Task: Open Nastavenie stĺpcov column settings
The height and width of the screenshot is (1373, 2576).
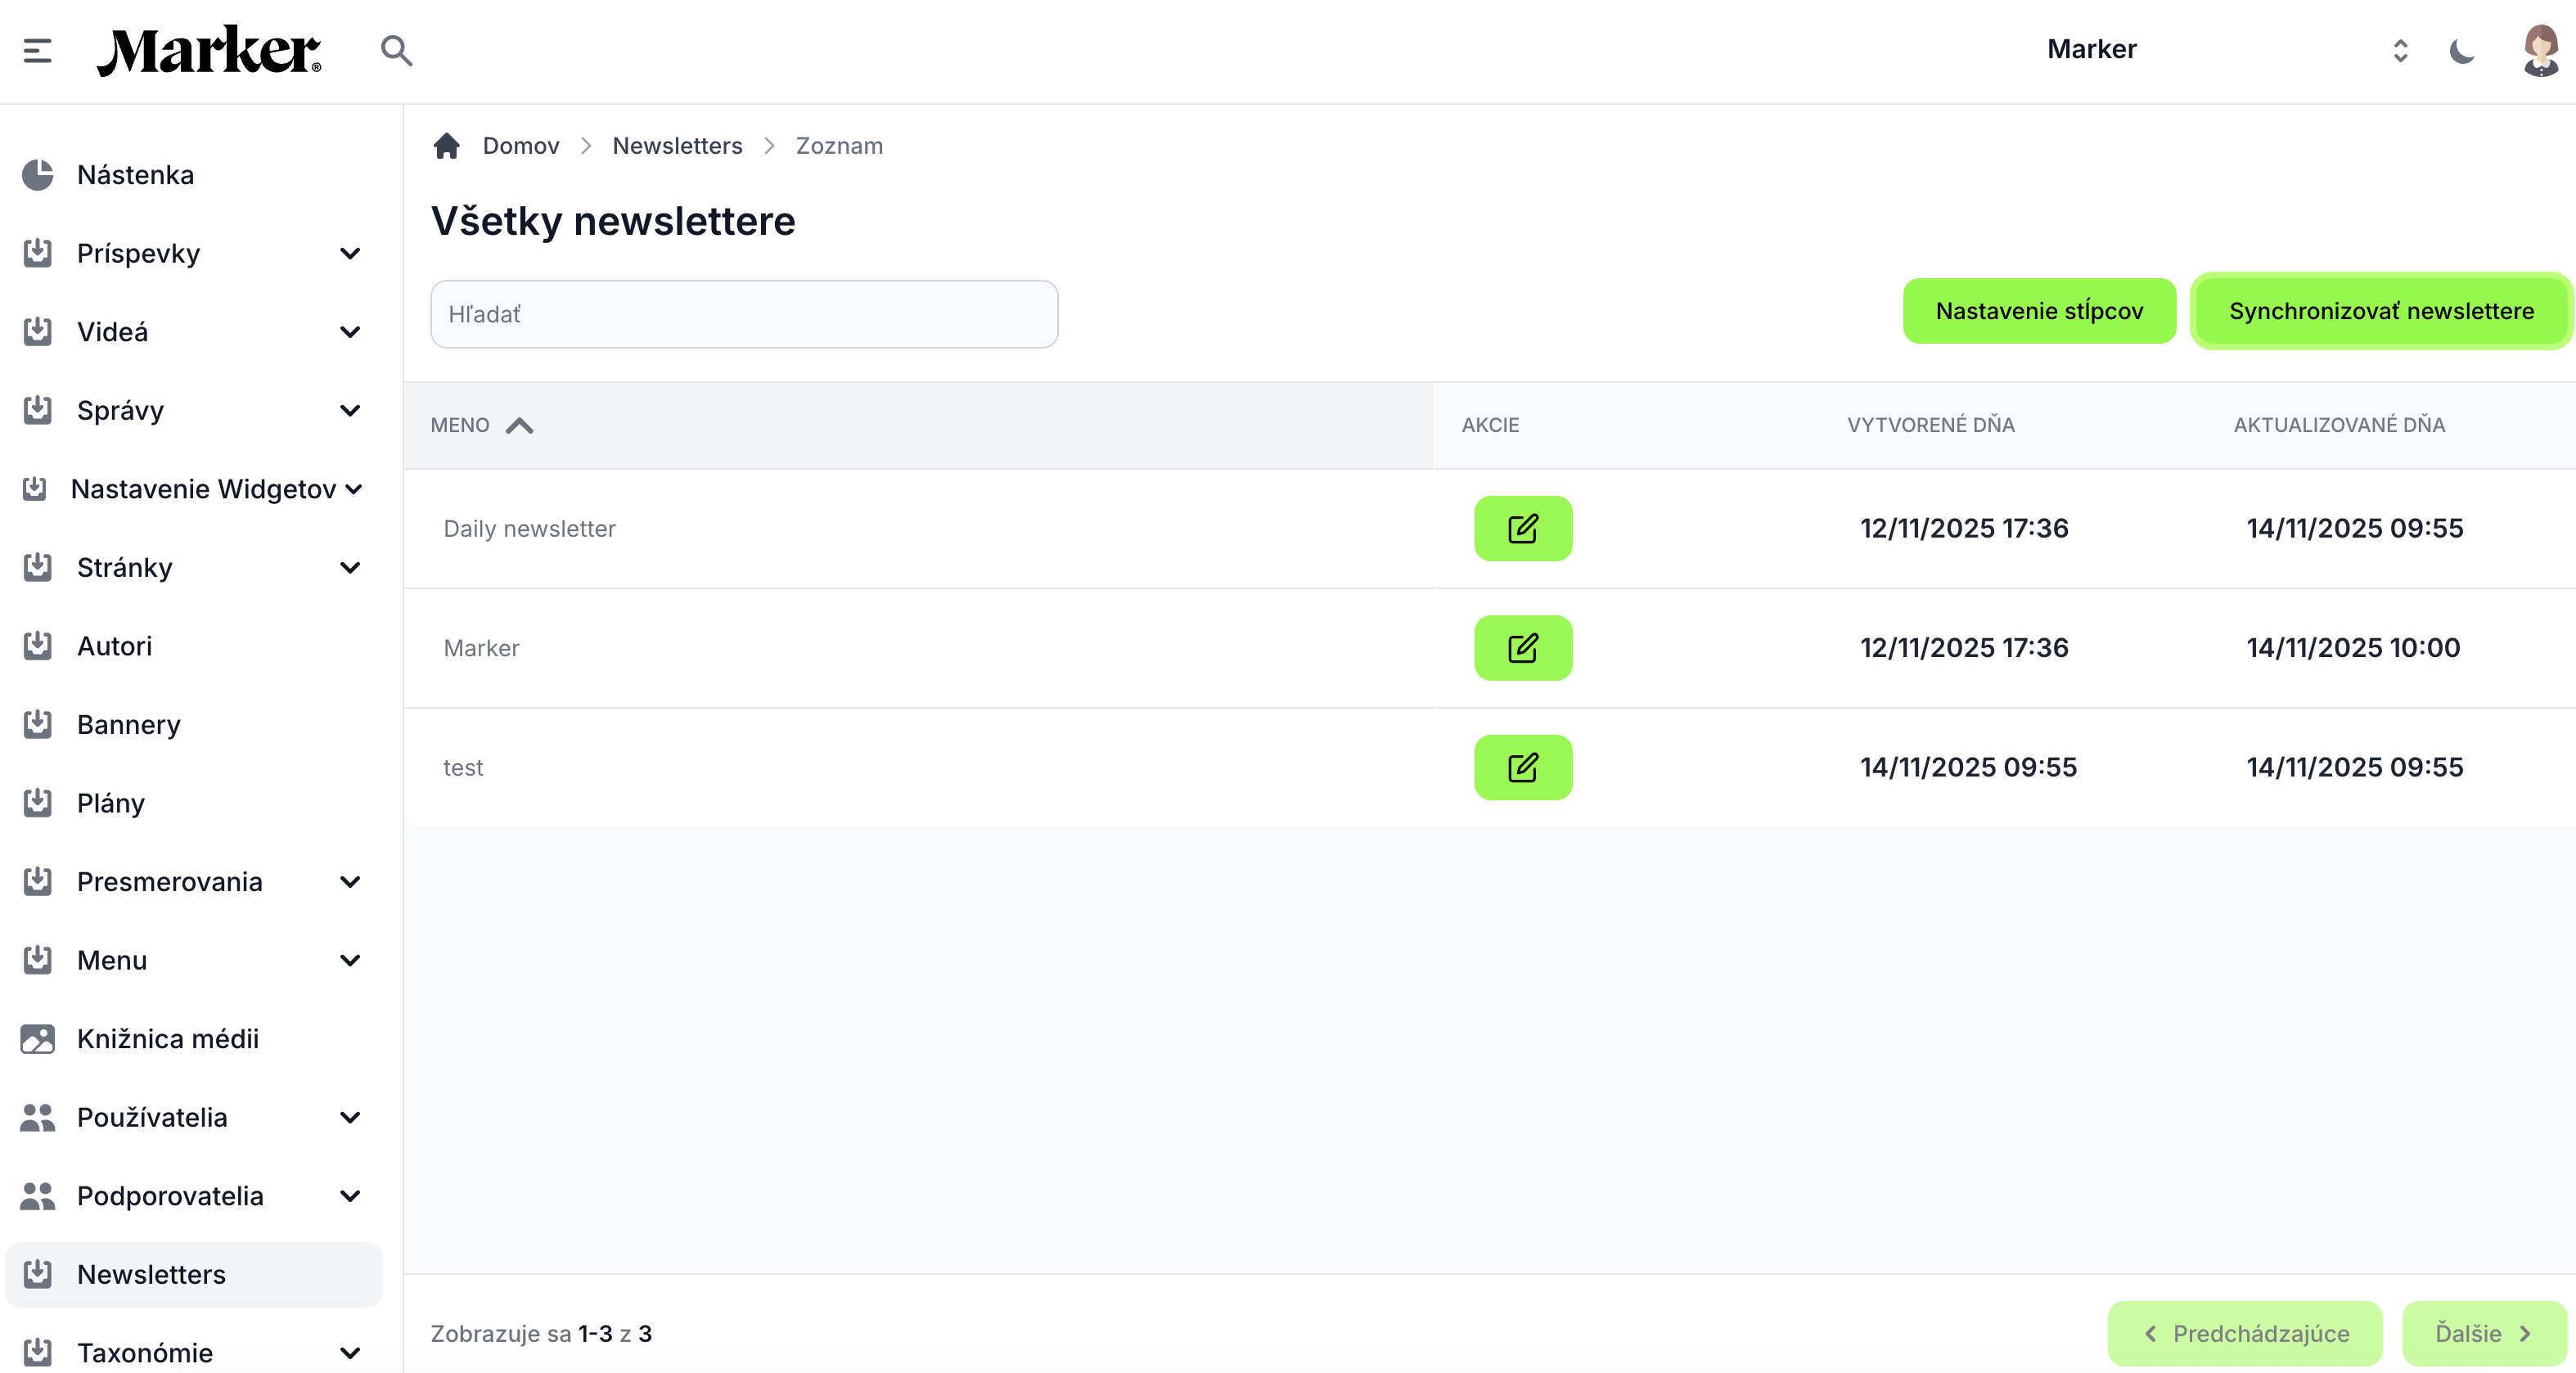Action: coord(2038,311)
